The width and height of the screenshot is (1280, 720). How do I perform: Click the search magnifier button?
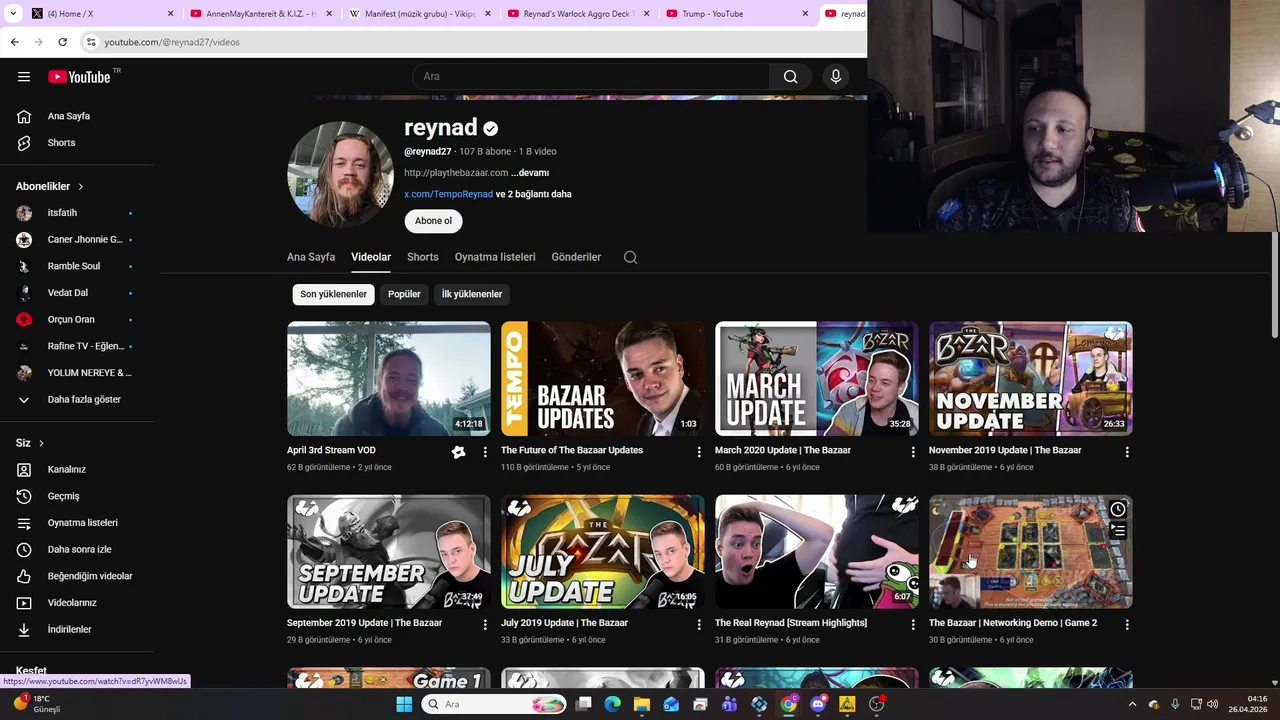(790, 77)
